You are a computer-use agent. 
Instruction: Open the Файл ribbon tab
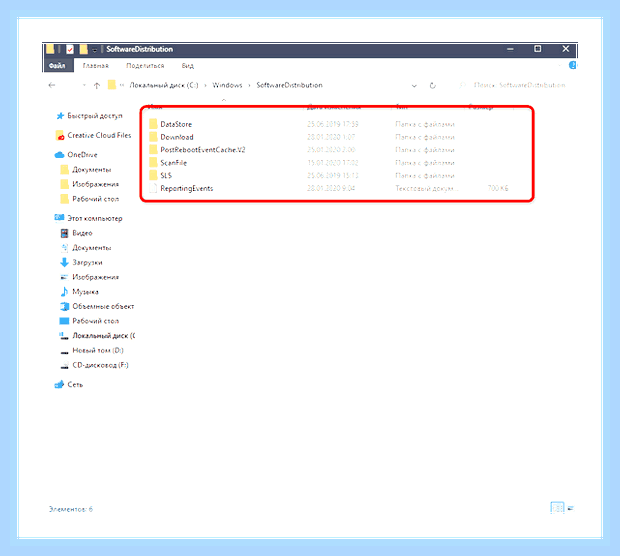pyautogui.click(x=58, y=66)
